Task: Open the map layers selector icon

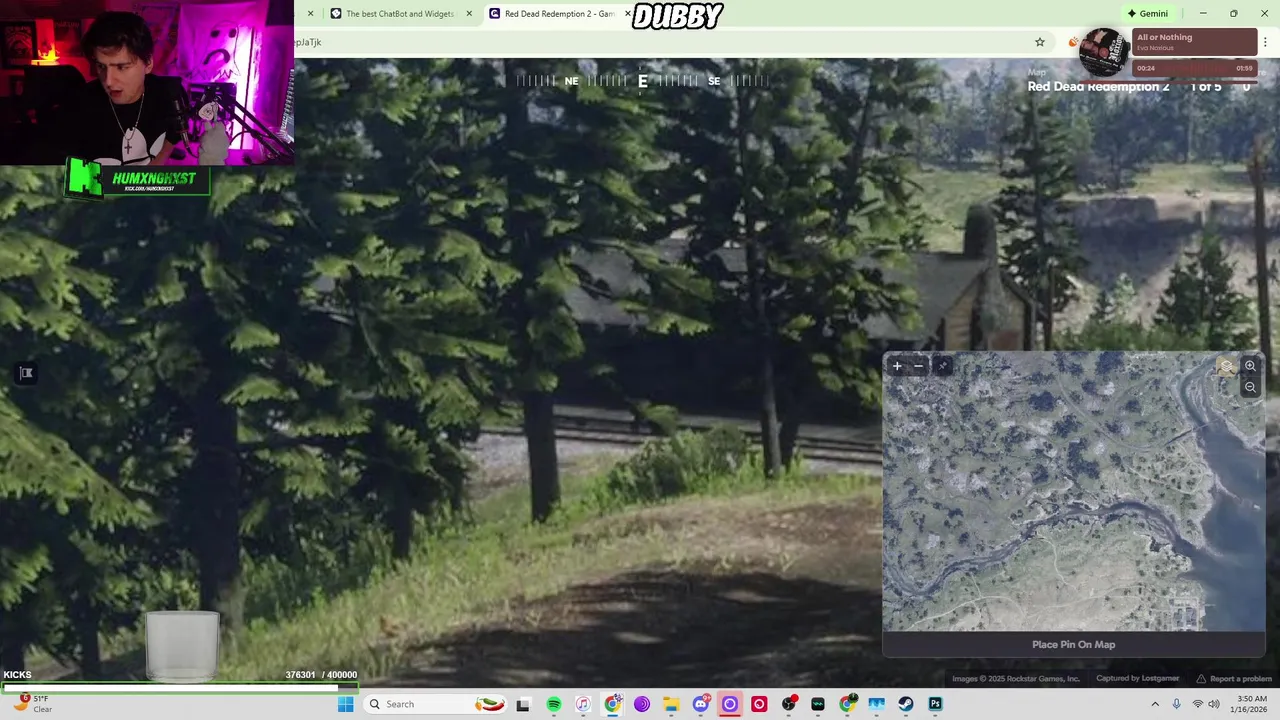Action: click(x=1227, y=366)
